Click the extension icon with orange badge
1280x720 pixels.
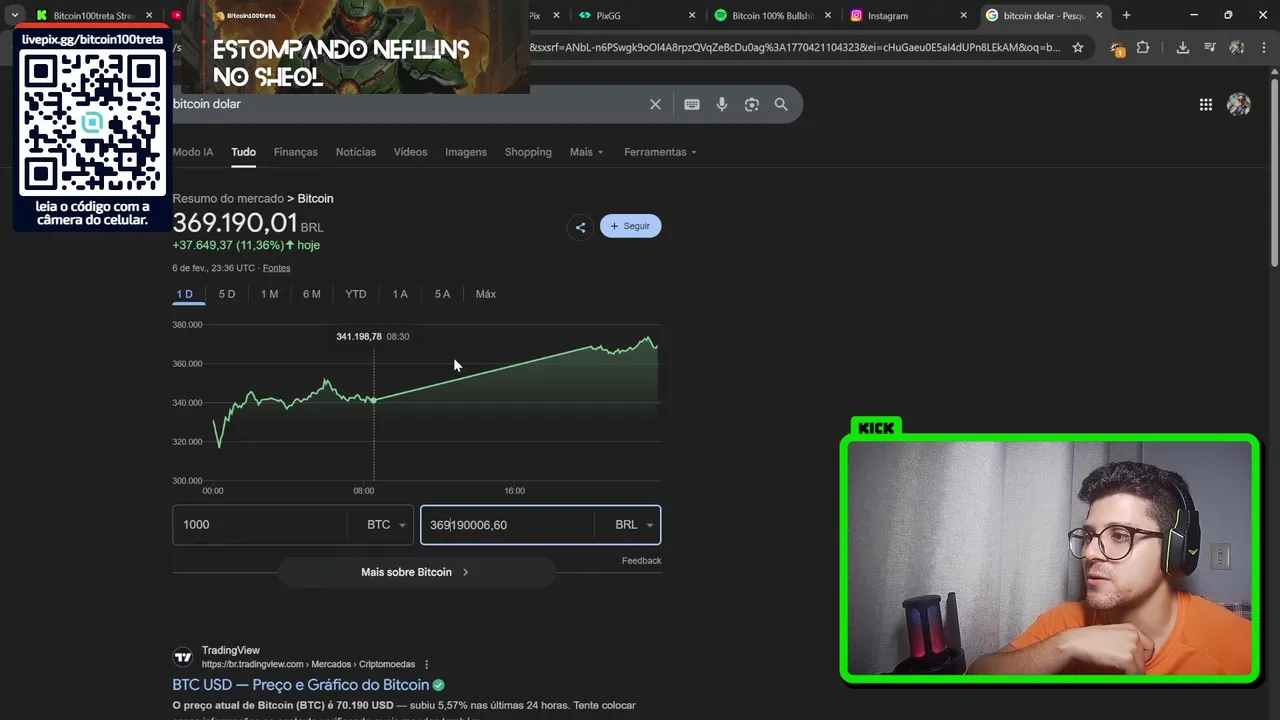pos(1118,48)
